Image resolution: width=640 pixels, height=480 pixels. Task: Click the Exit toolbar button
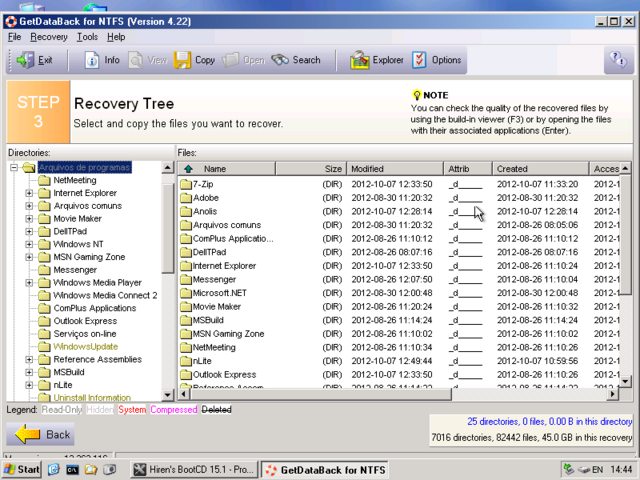click(35, 60)
